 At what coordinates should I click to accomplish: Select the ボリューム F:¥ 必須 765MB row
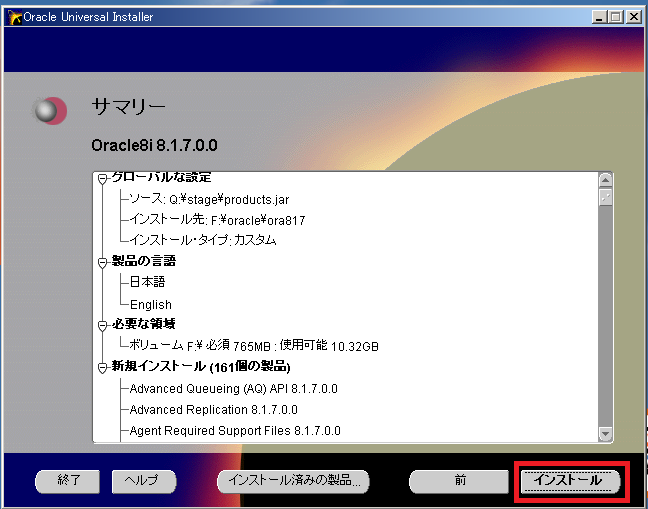pyautogui.click(x=254, y=345)
